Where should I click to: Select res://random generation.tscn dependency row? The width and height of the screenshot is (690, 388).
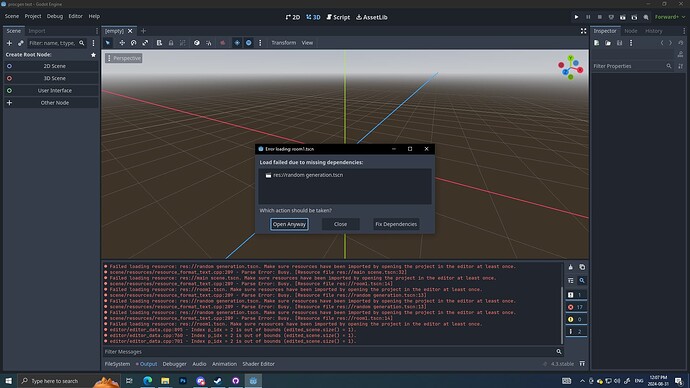pos(345,175)
